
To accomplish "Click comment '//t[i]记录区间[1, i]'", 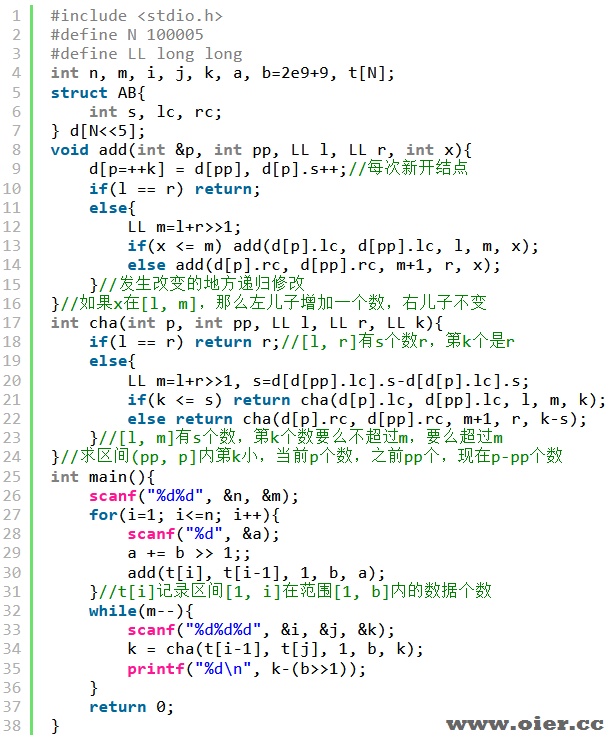I will [295, 591].
